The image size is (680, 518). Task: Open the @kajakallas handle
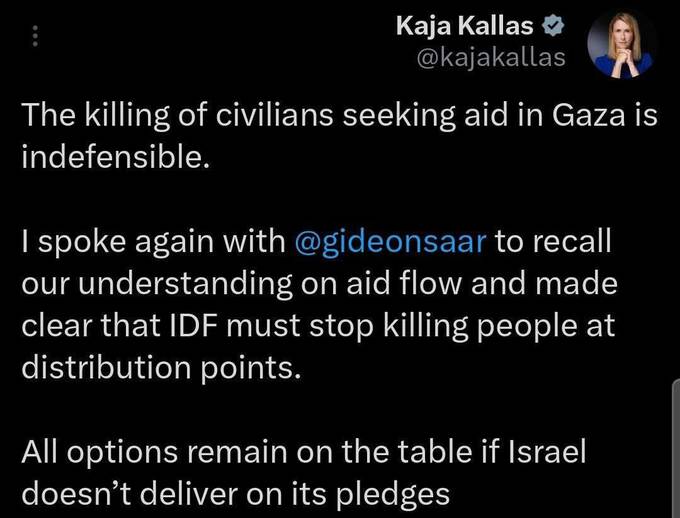pos(489,58)
